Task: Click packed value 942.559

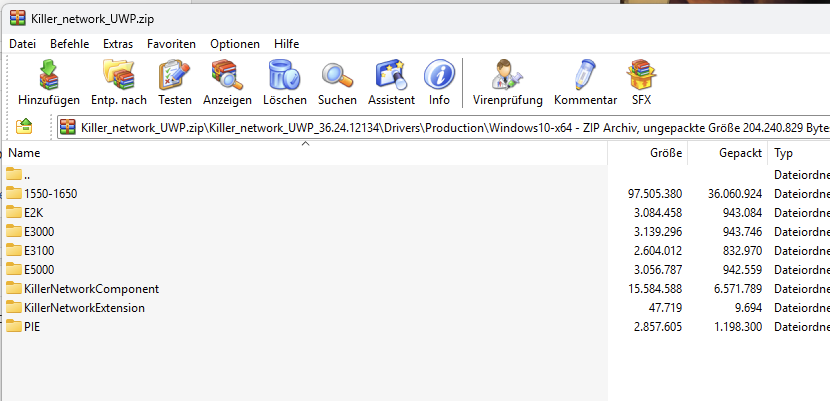Action: [742, 270]
